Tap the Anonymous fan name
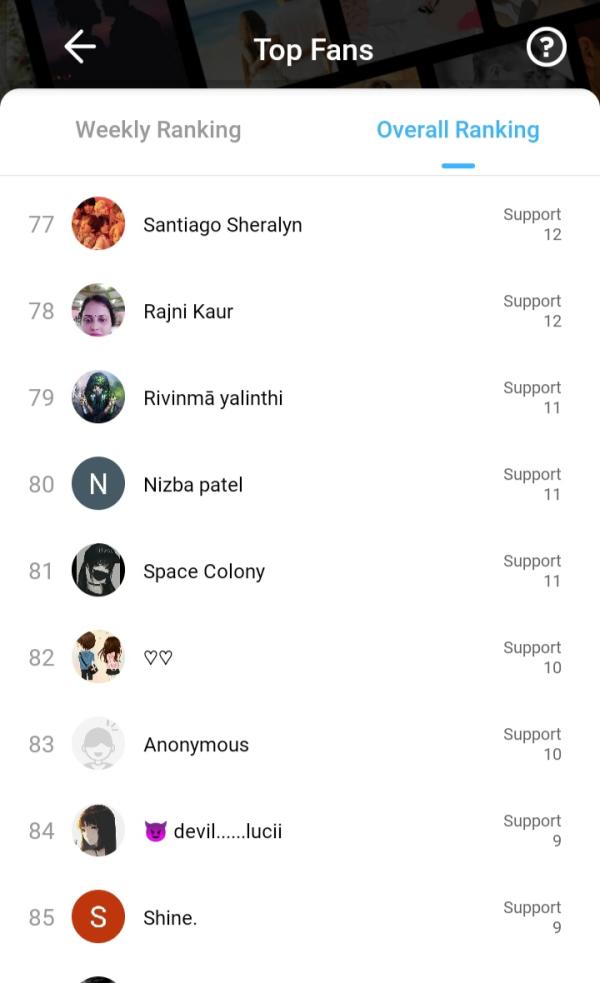 pyautogui.click(x=196, y=745)
